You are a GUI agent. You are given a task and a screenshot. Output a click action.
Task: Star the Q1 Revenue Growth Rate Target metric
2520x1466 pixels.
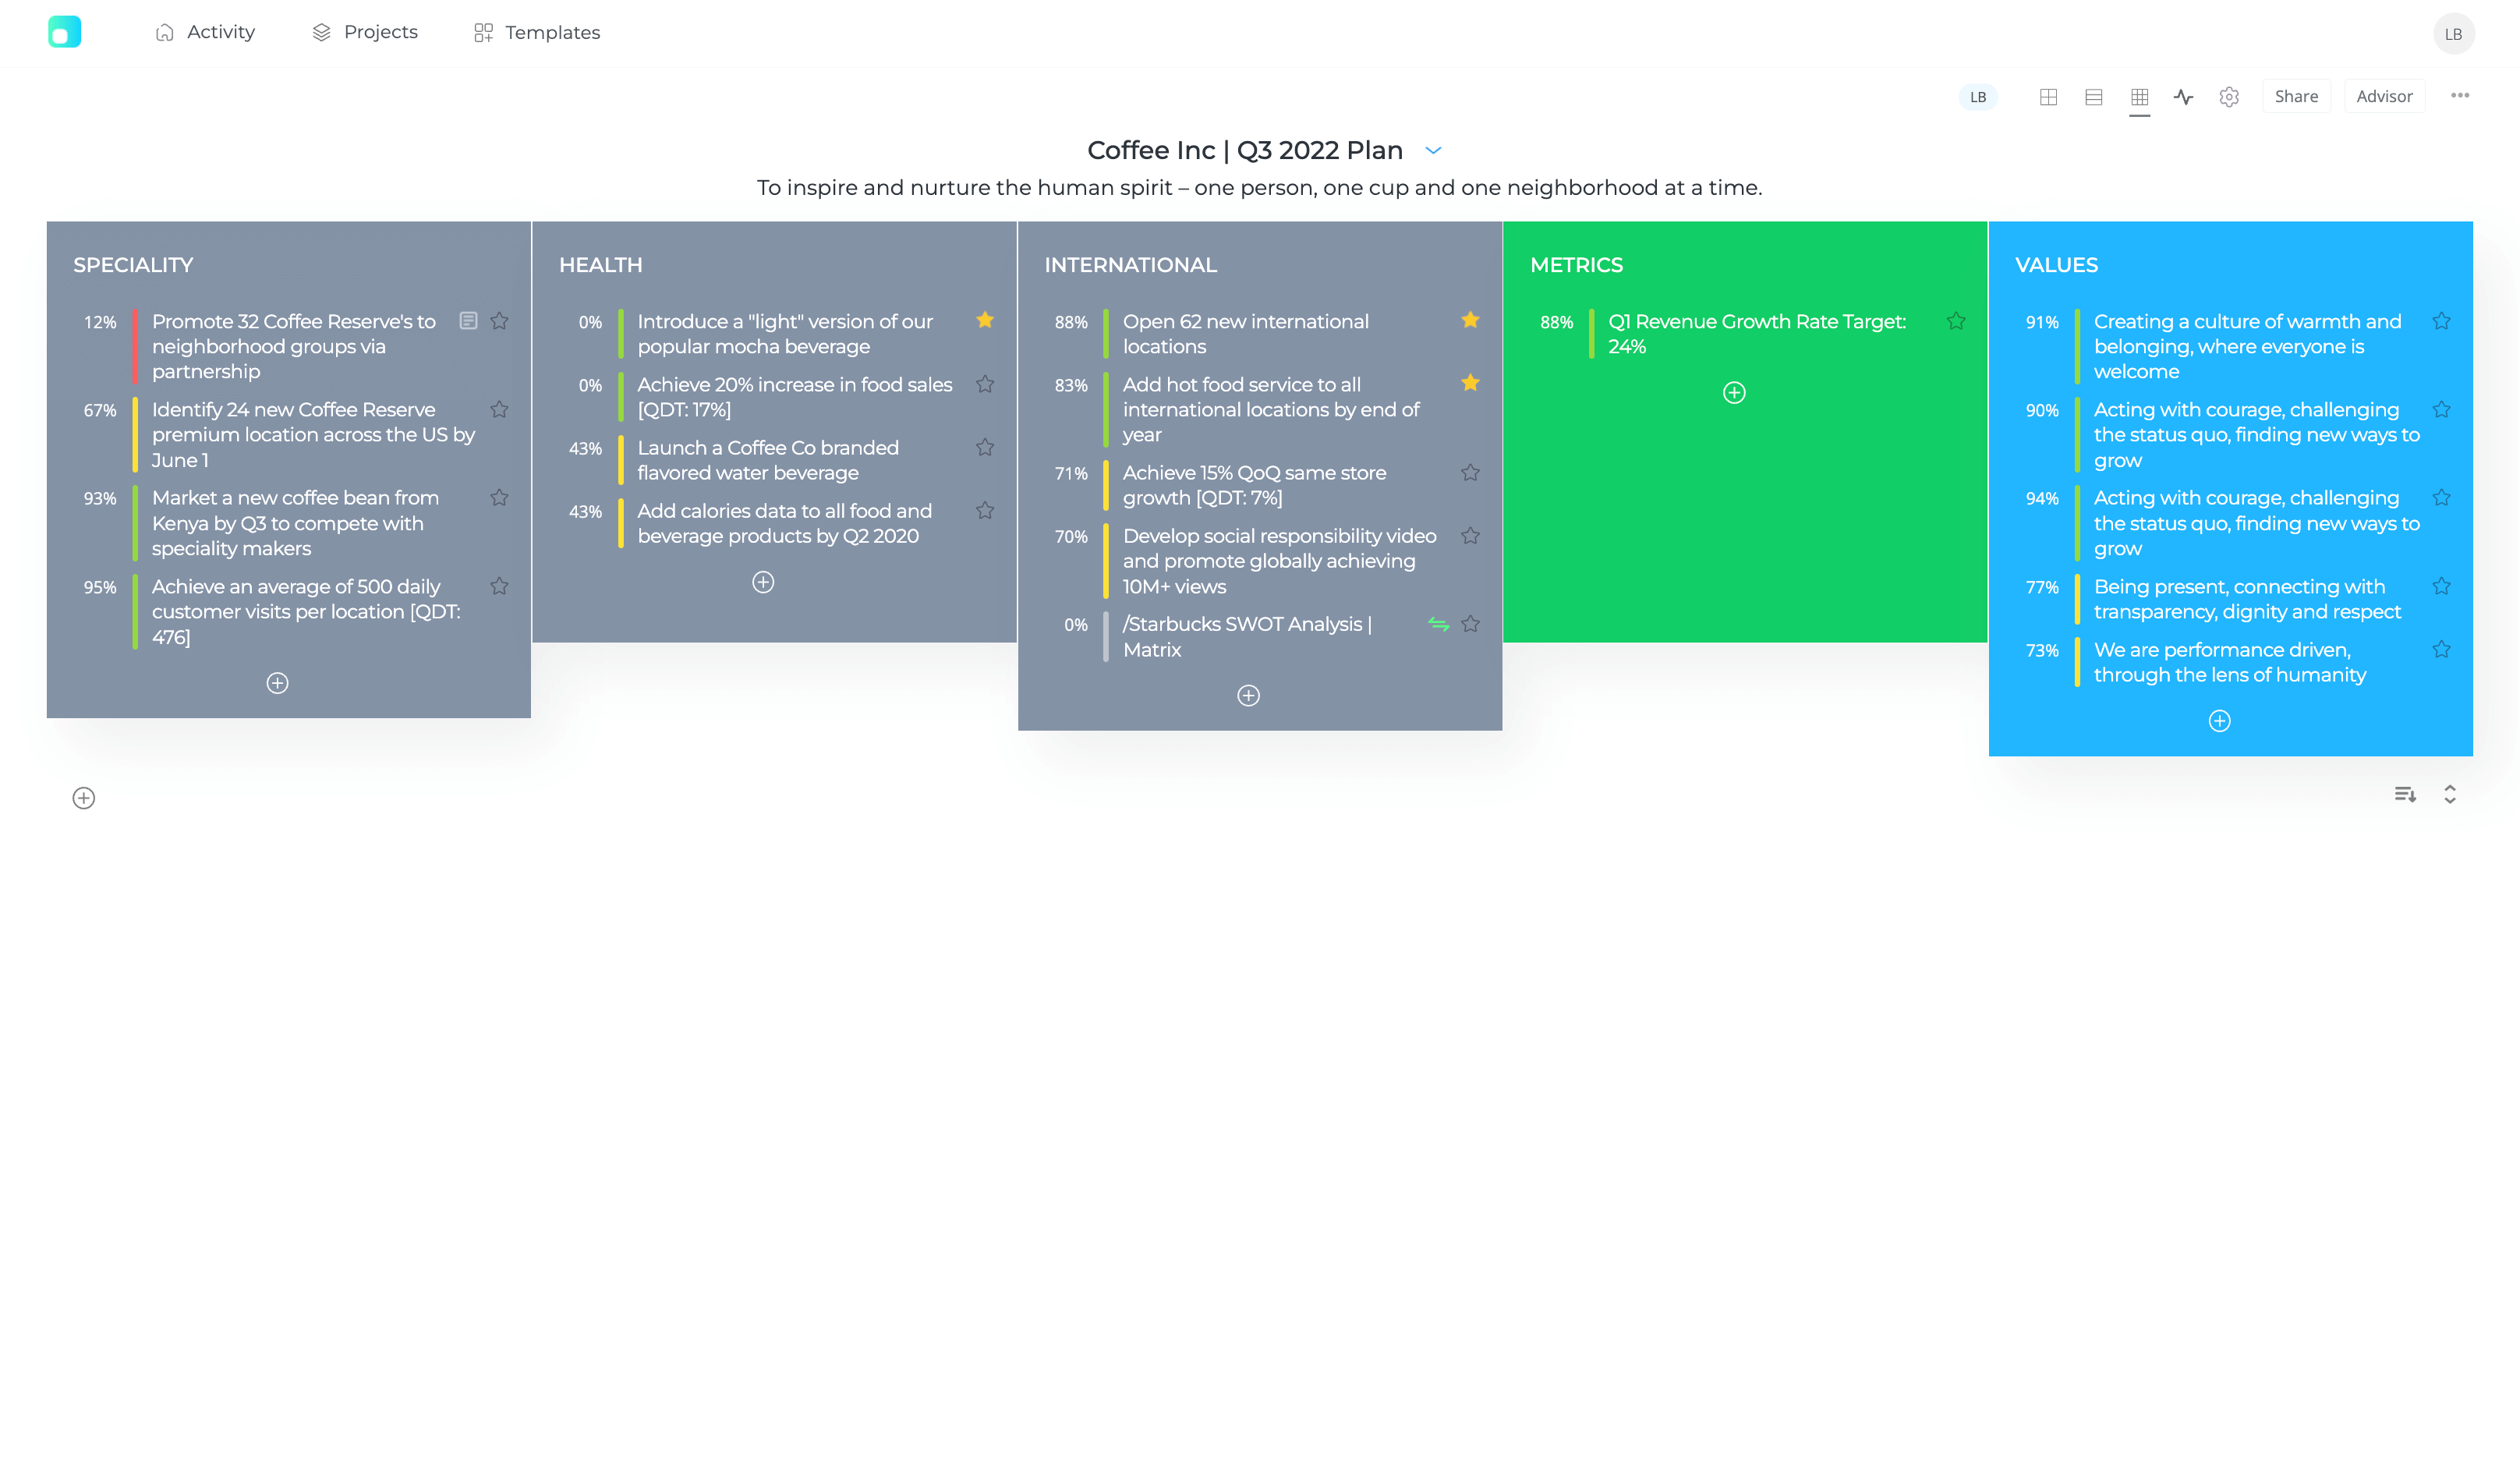(1955, 321)
